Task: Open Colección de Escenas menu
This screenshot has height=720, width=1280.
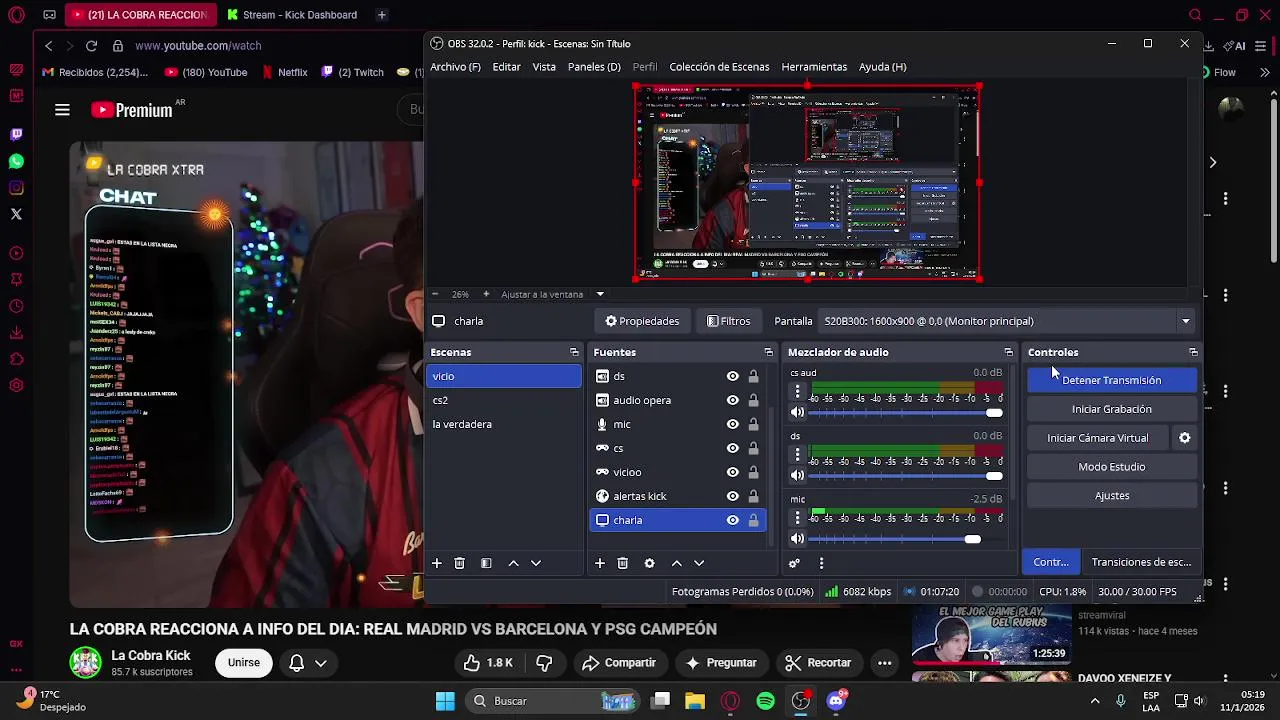Action: tap(719, 67)
